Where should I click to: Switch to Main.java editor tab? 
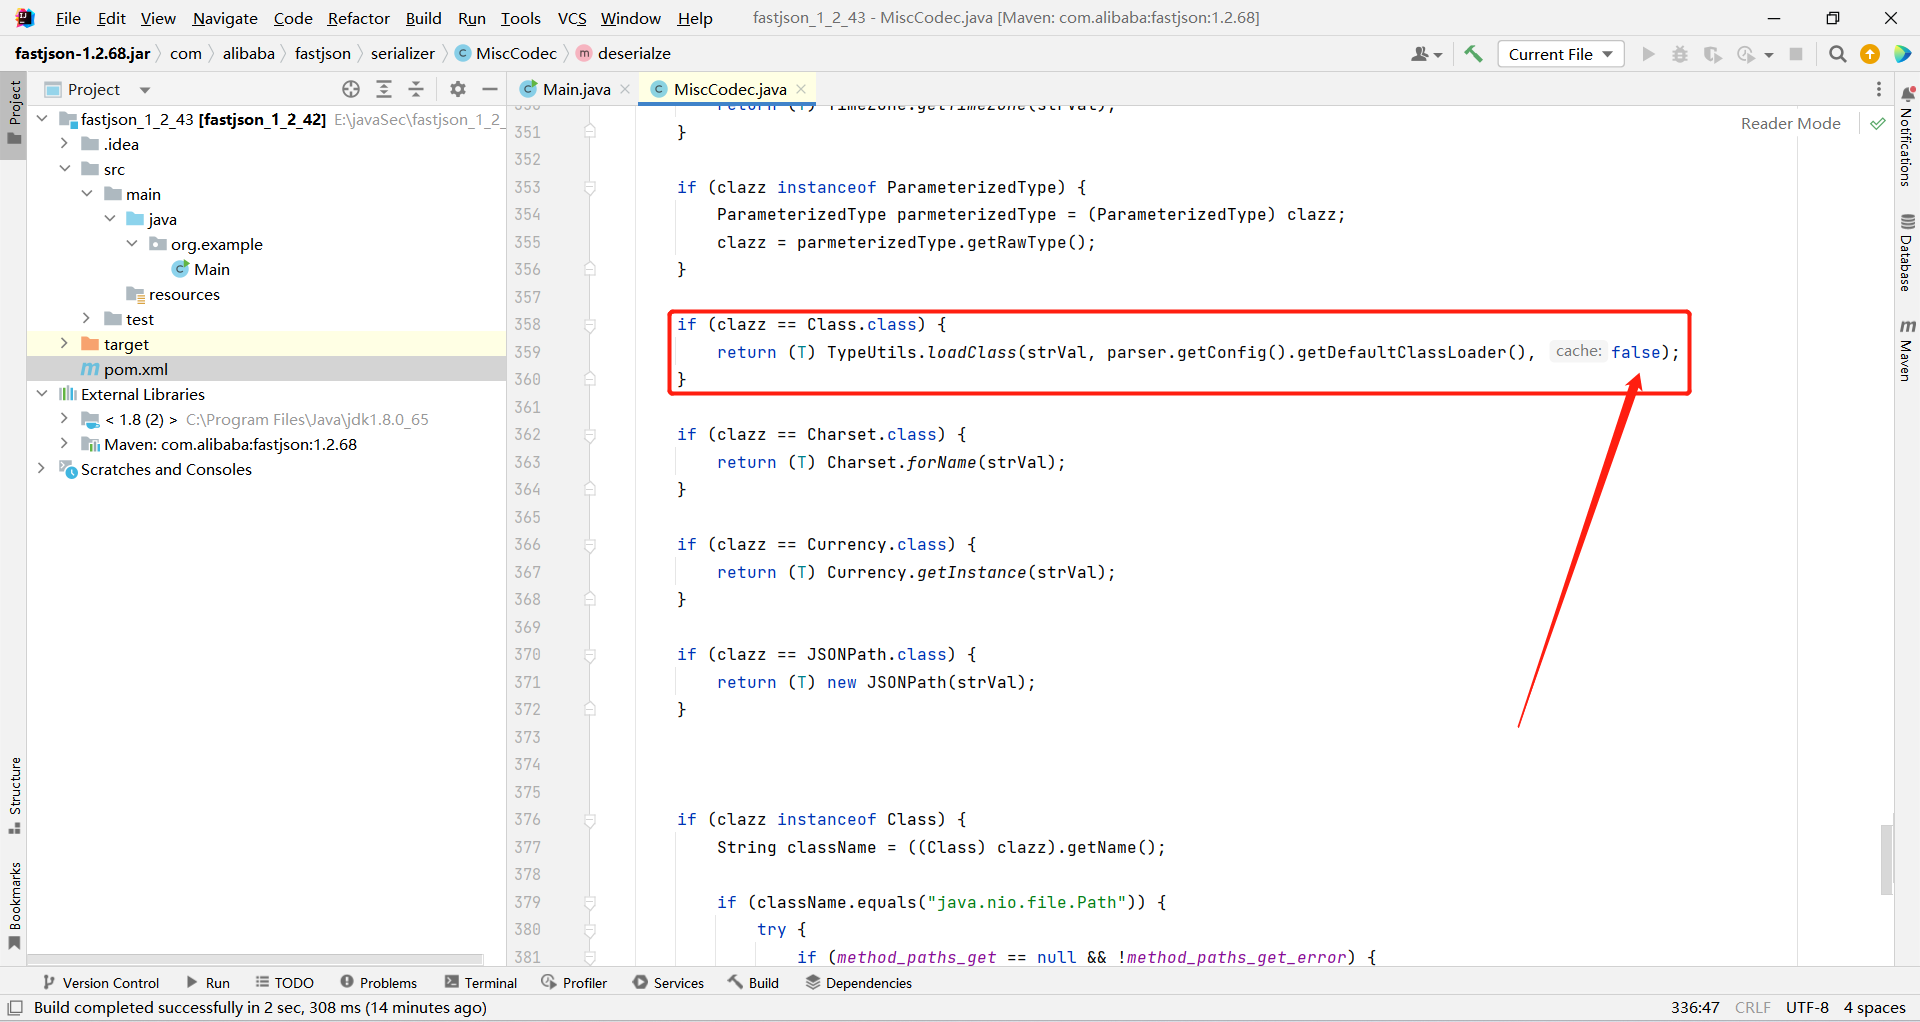[576, 89]
